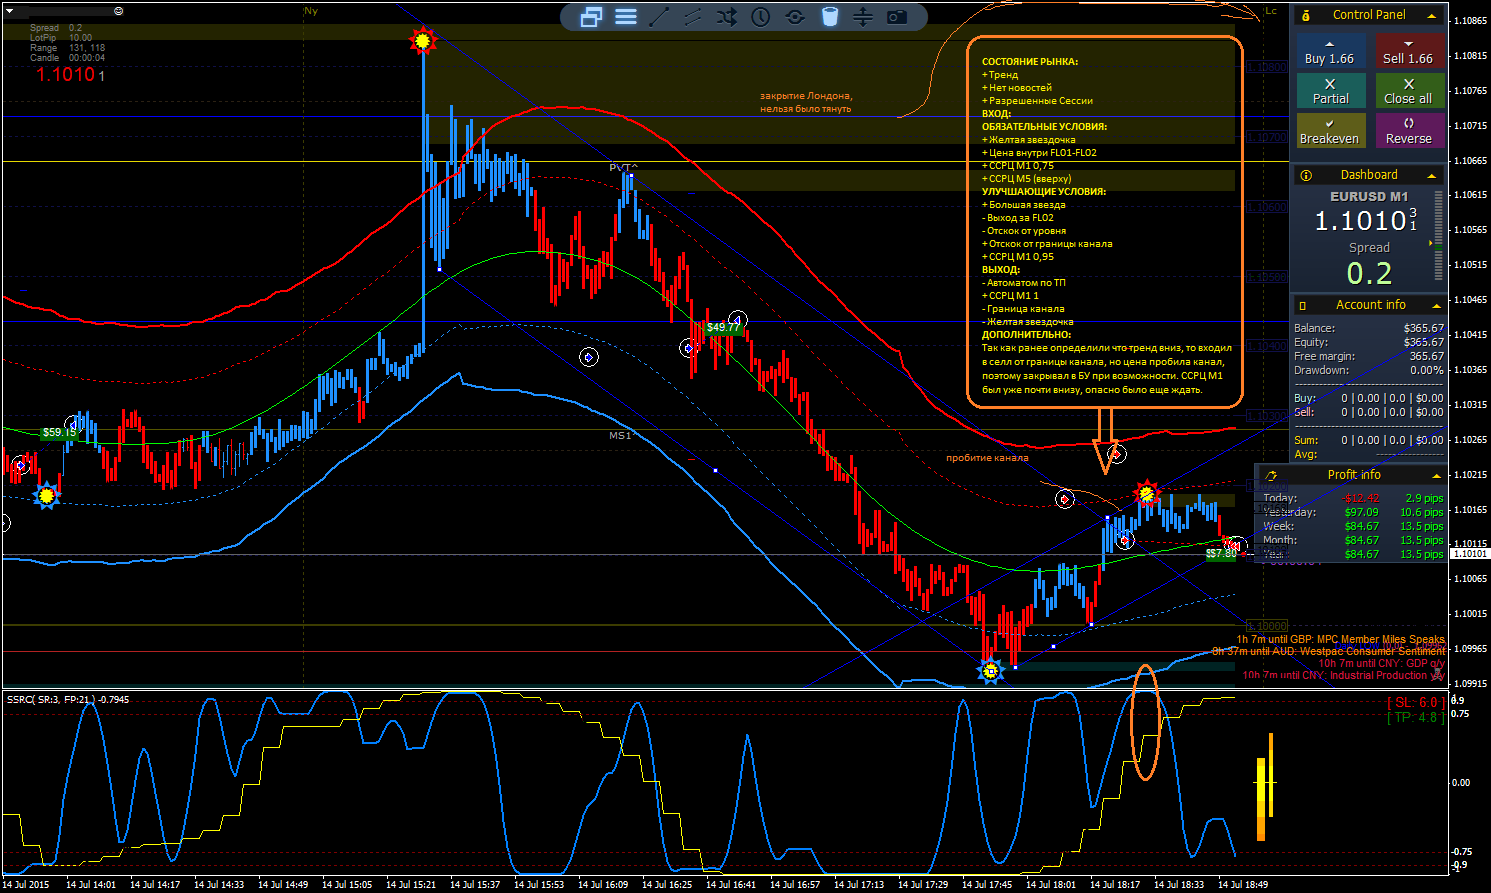1491x893 pixels.
Task: Click the orange bordered market notes box
Action: [1105, 222]
